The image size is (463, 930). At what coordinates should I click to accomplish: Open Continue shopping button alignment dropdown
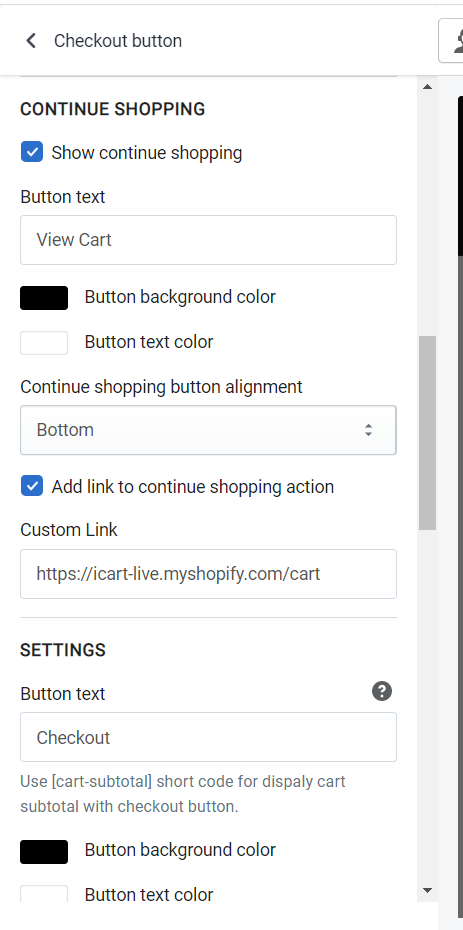coord(208,430)
